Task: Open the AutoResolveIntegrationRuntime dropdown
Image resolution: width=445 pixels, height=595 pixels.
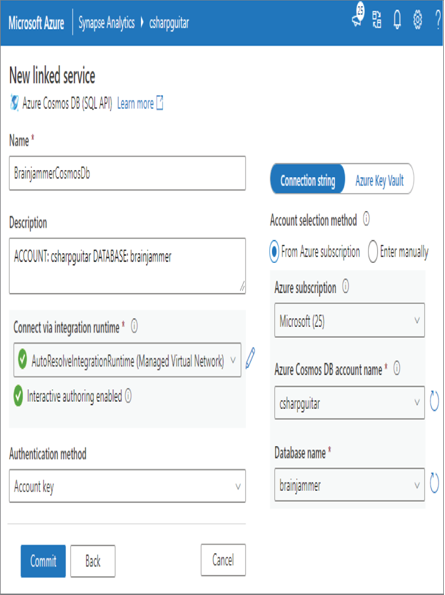Action: point(127,360)
